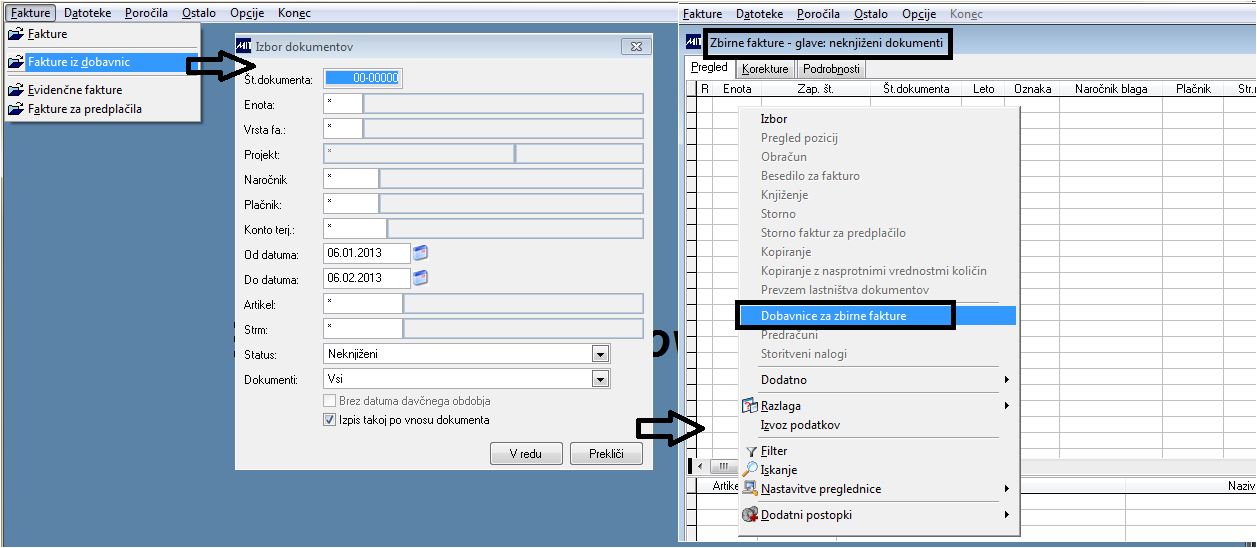1257x548 pixels.
Task: Cancel dialog with Prekliči button
Action: click(606, 454)
